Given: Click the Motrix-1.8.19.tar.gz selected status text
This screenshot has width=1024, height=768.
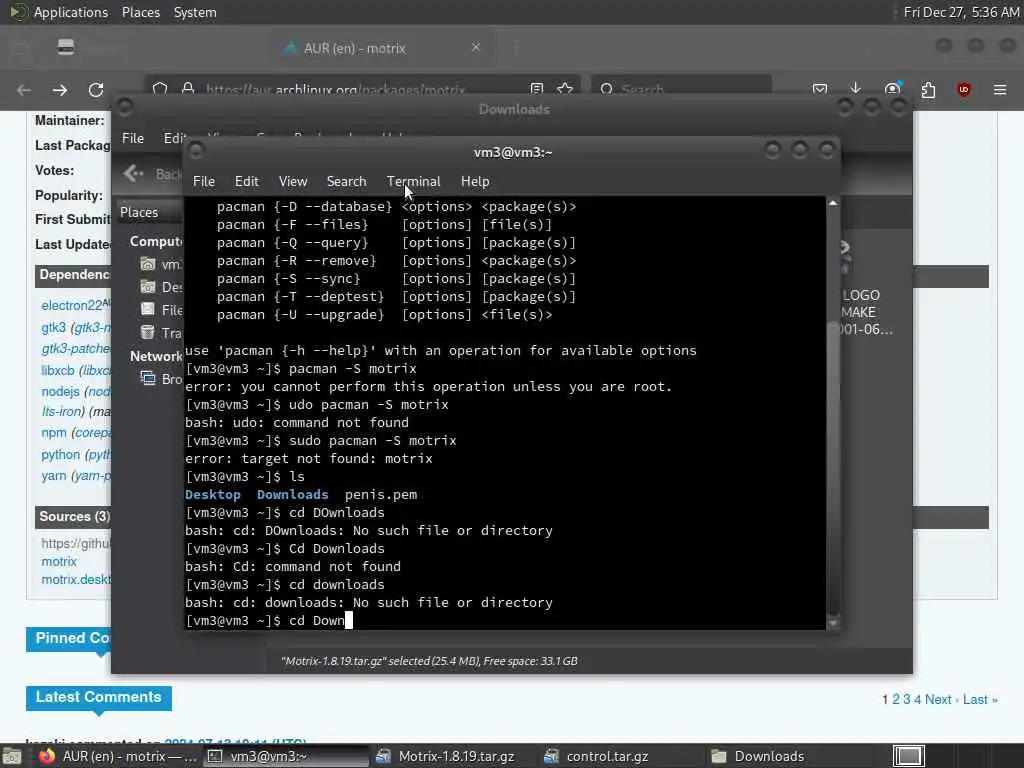Looking at the screenshot, I should pos(429,661).
